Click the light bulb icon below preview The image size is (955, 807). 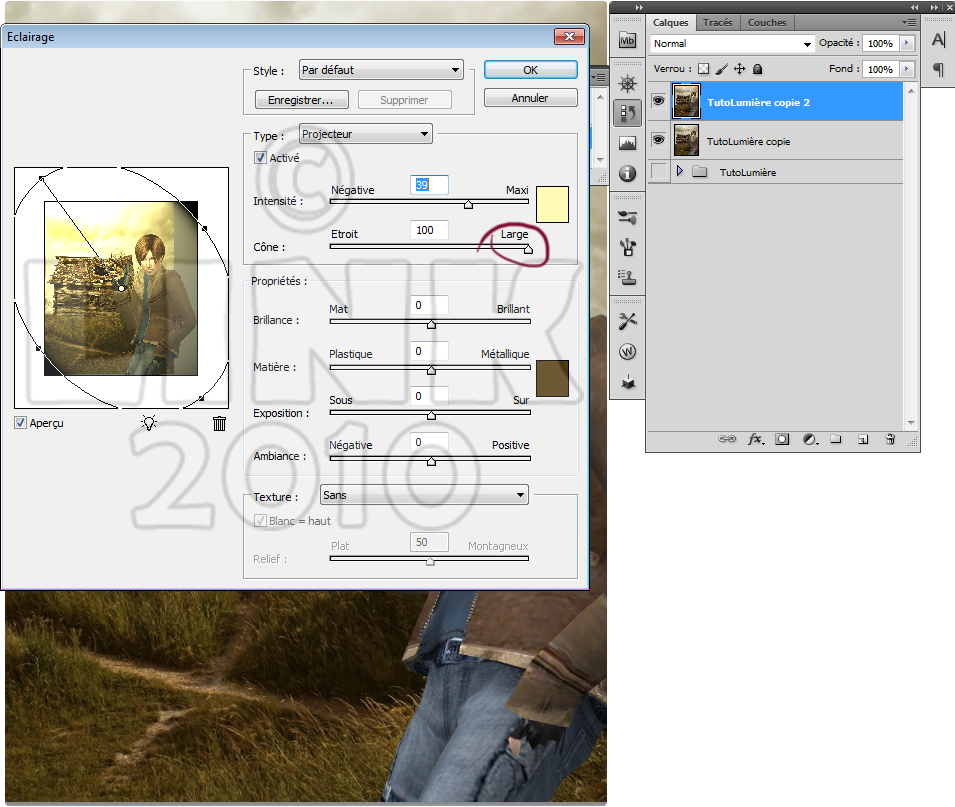(x=149, y=423)
